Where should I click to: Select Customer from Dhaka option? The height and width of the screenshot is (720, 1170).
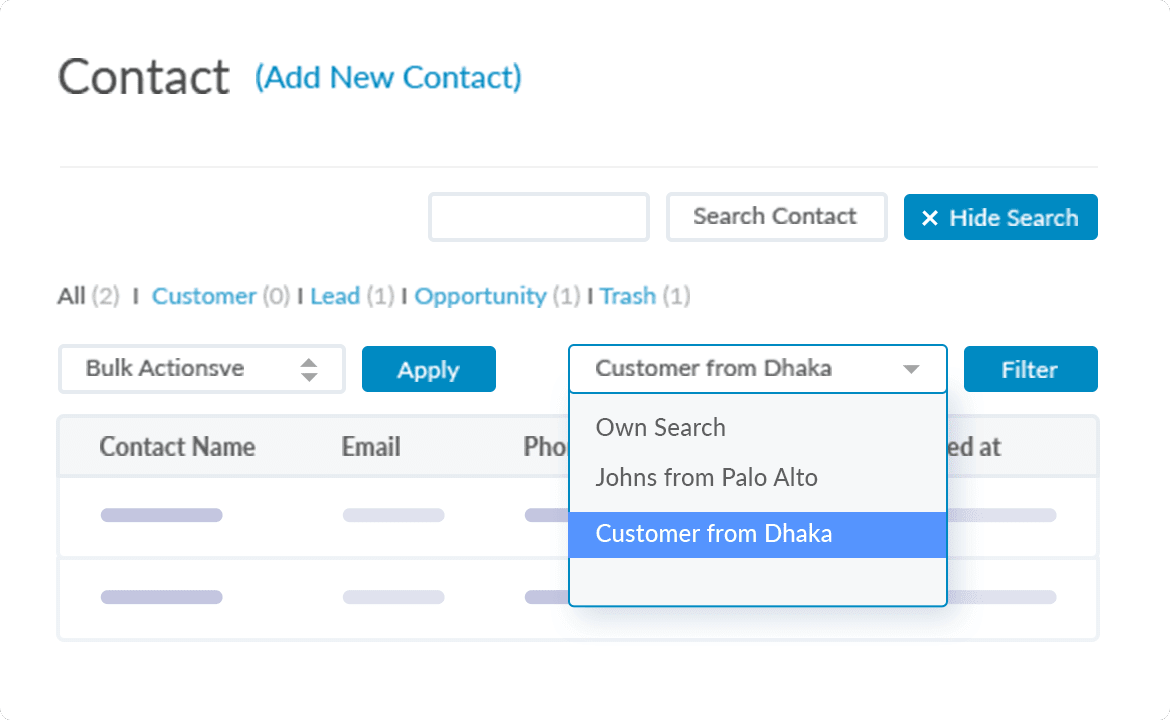coord(714,534)
